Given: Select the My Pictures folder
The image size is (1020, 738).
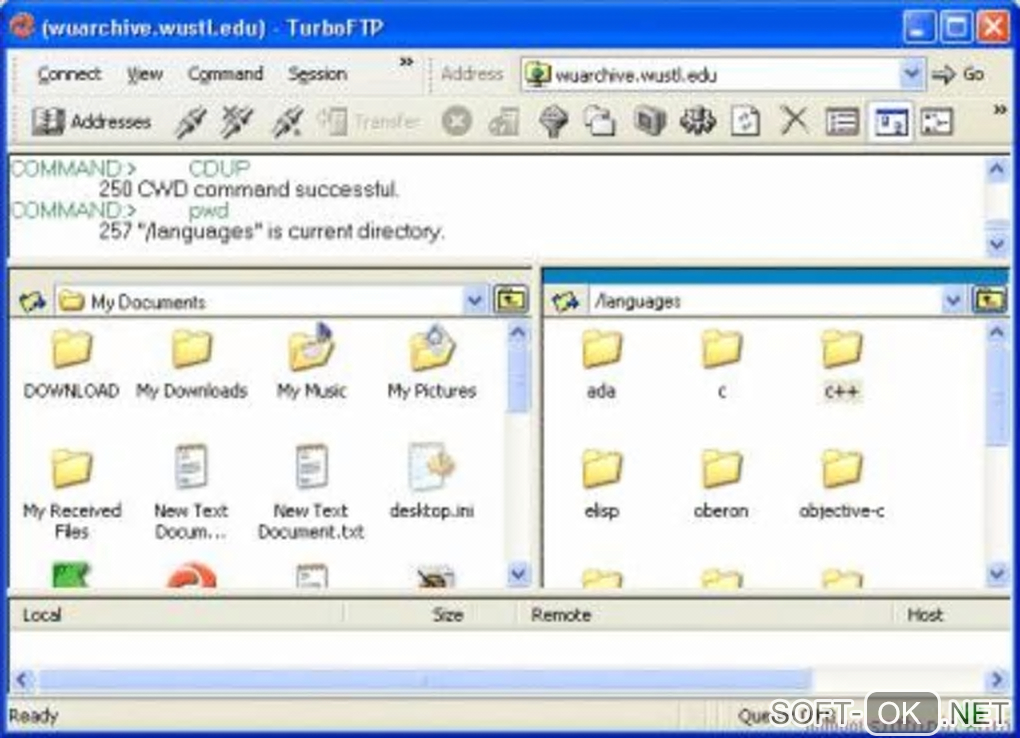Looking at the screenshot, I should pos(432,363).
